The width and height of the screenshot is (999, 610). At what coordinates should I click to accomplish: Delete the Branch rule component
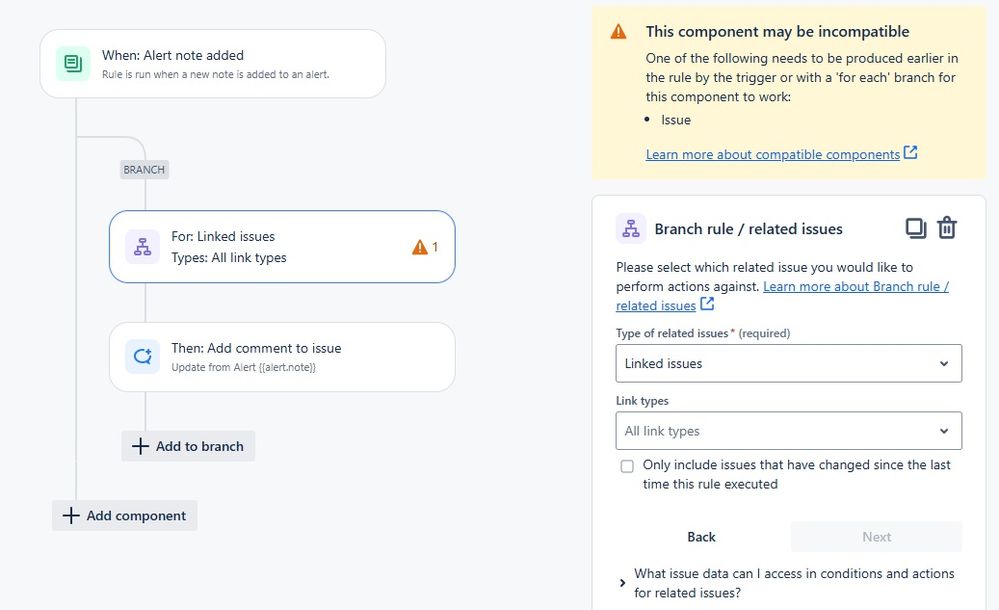coord(947,228)
